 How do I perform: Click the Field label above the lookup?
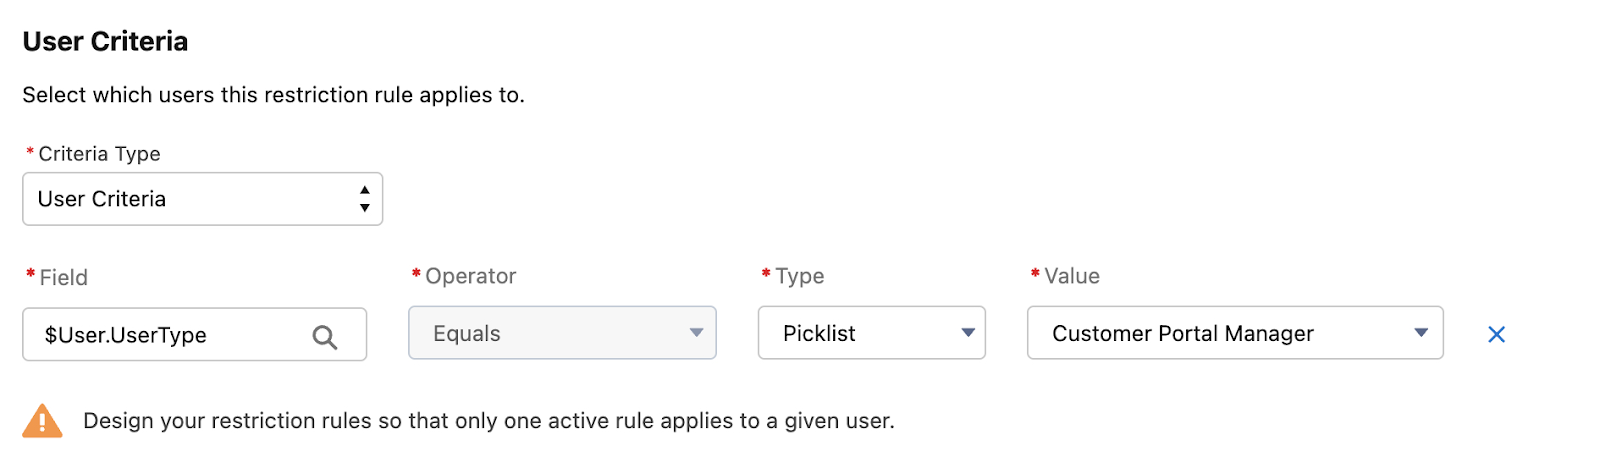64,277
